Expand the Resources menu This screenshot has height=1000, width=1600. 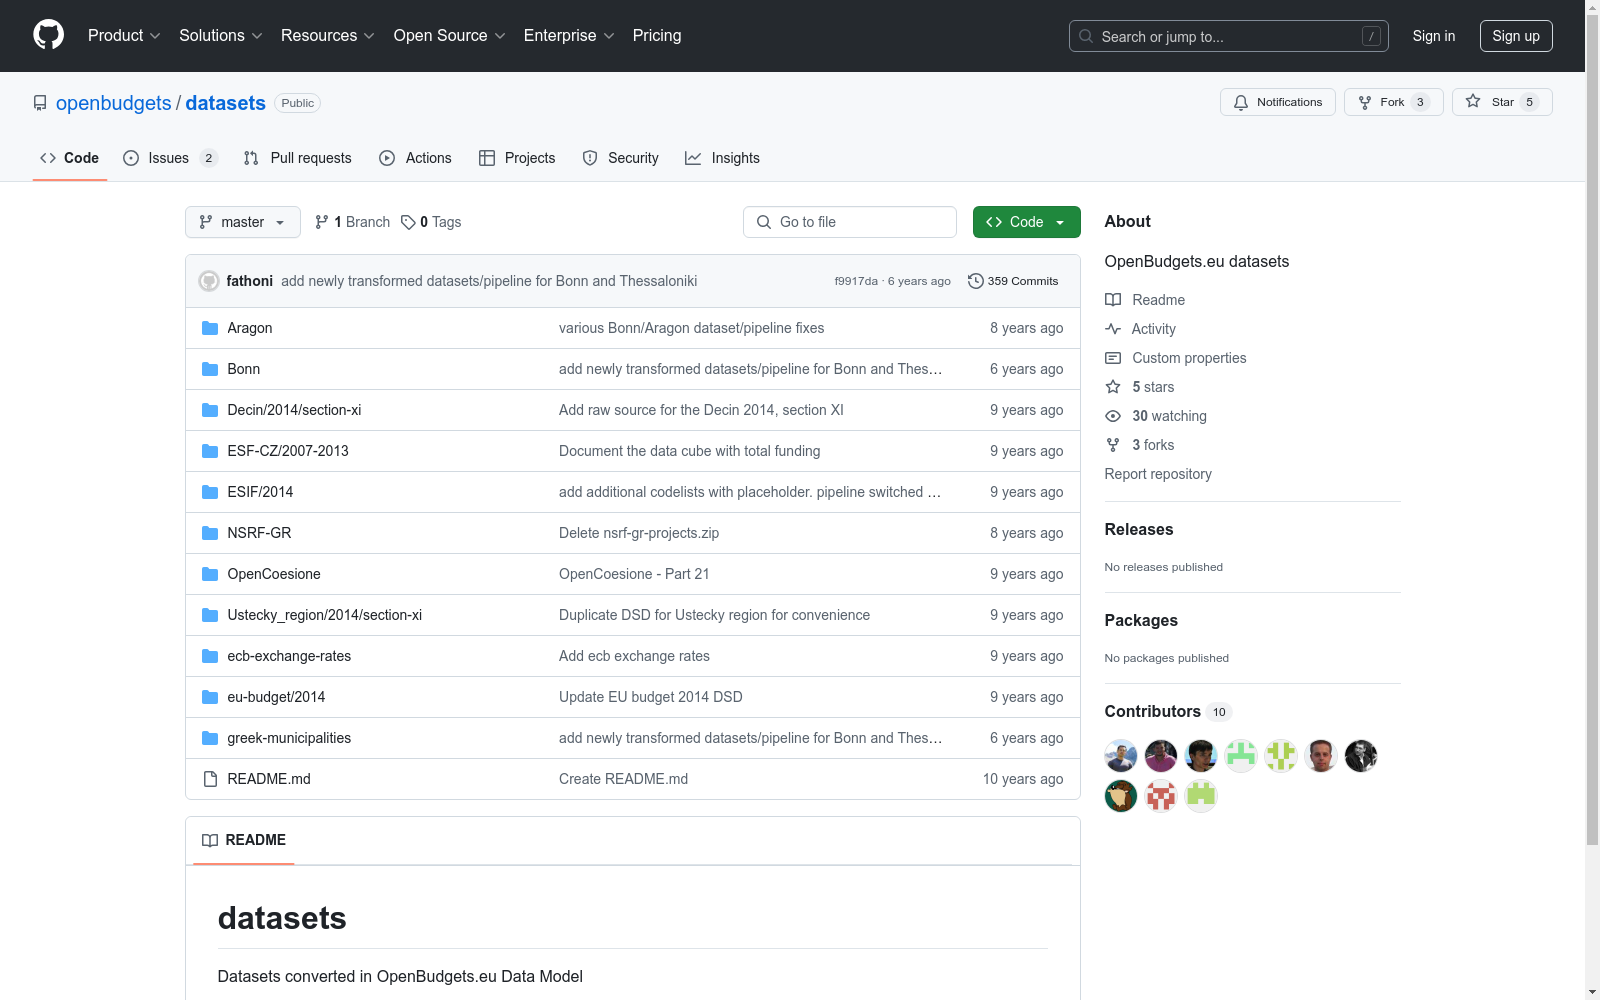tap(328, 36)
